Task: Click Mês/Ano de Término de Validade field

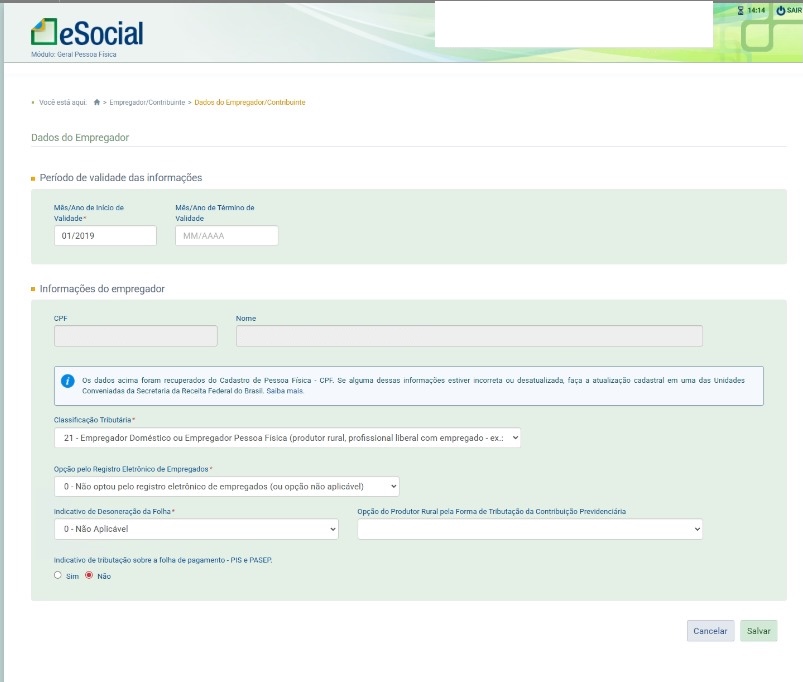Action: click(227, 236)
